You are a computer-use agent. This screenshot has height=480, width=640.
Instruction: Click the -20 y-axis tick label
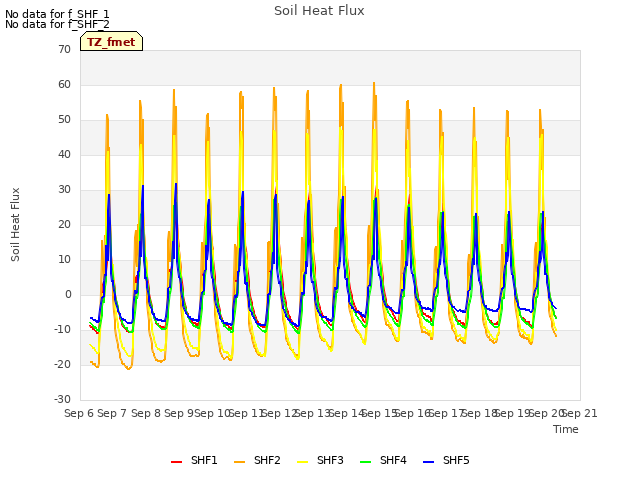[x=62, y=364]
